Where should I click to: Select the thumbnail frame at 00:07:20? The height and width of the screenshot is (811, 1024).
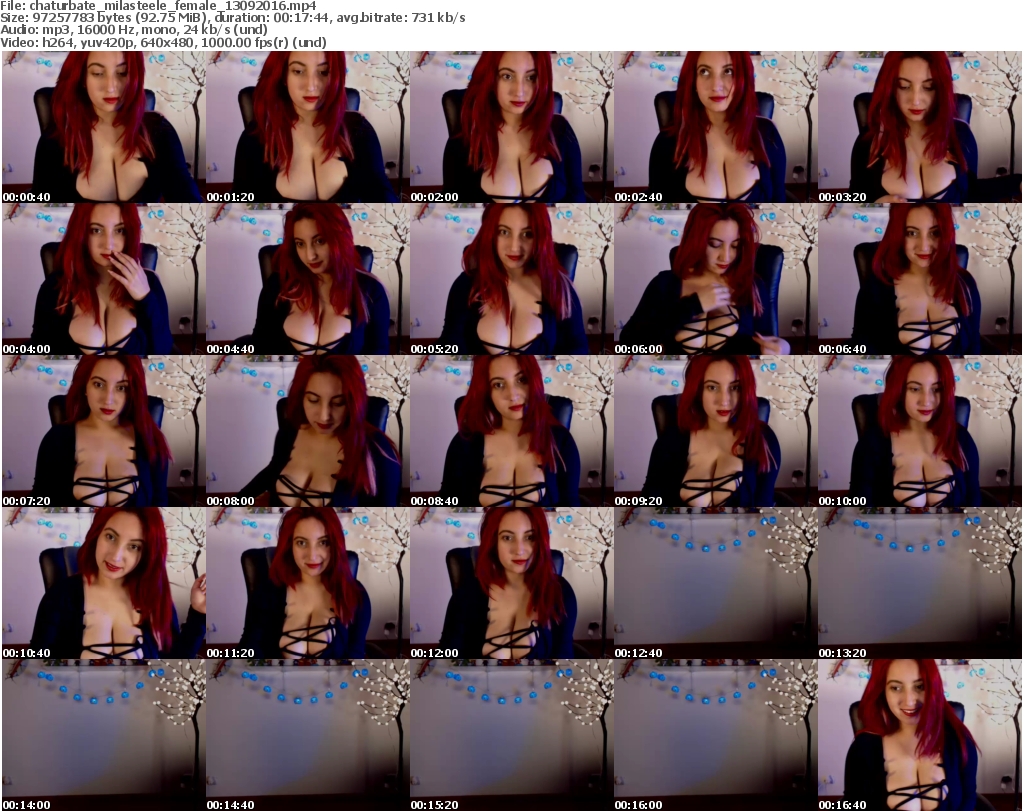[104, 432]
